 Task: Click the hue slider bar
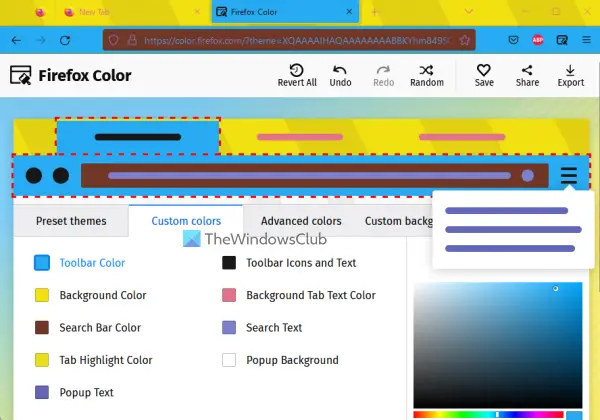488,415
